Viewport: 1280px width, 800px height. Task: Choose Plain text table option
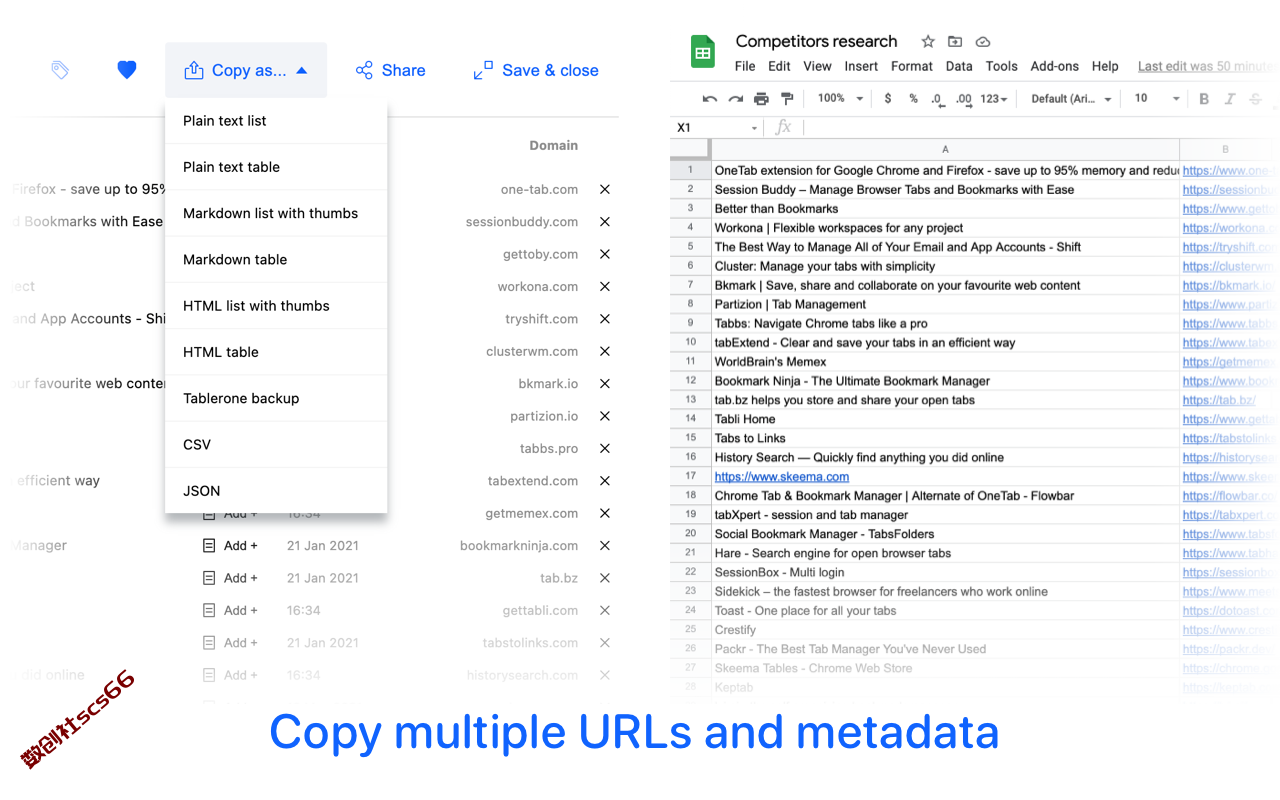click(x=276, y=167)
